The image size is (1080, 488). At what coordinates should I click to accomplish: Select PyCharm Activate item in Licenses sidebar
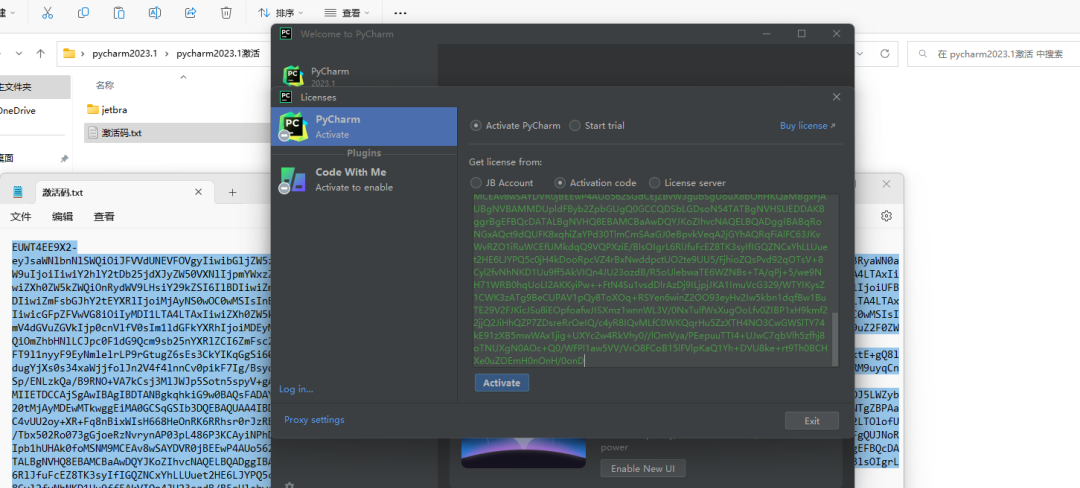click(364, 127)
